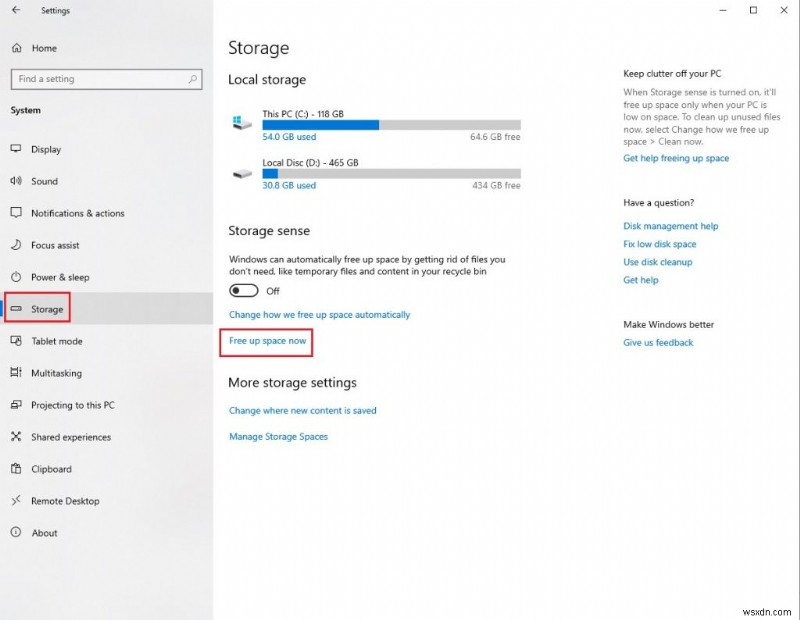Click Free up space now

(266, 342)
